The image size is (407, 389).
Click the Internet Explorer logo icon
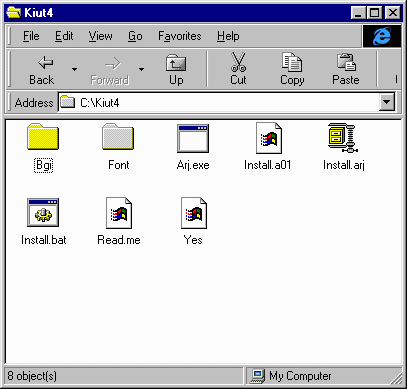pyautogui.click(x=382, y=36)
